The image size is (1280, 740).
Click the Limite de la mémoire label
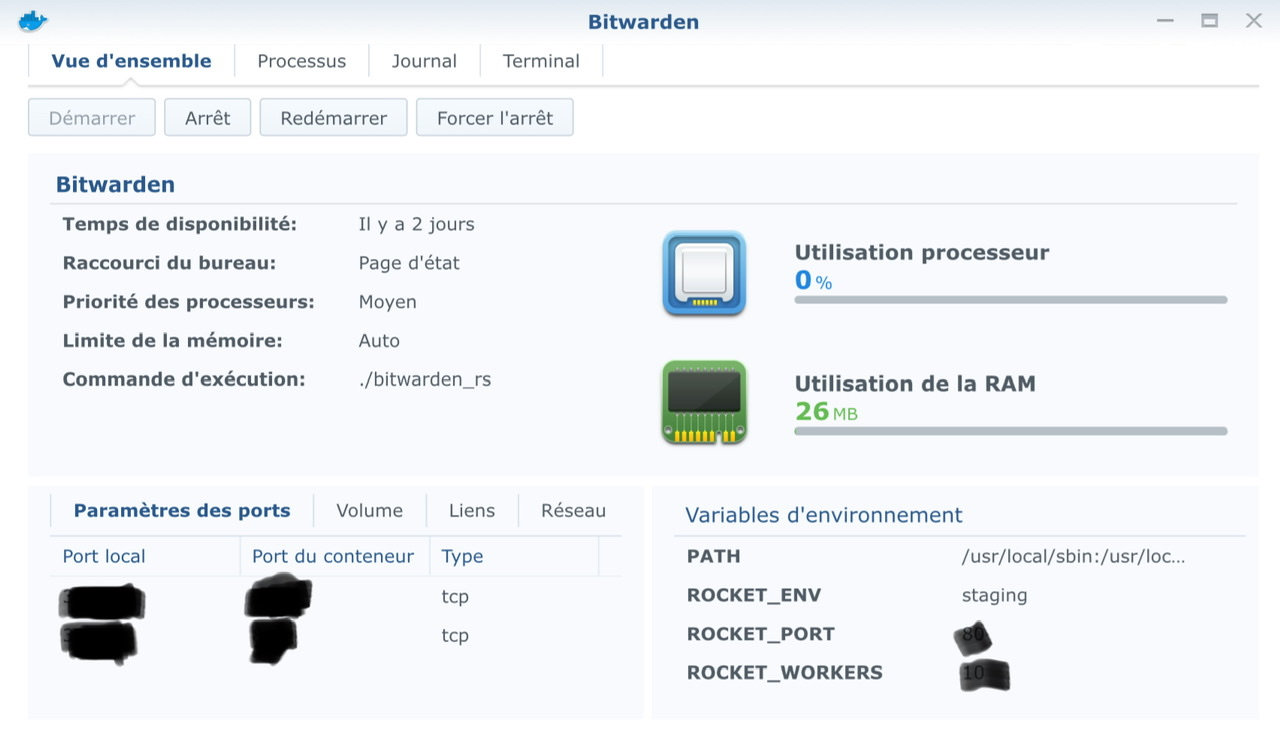tap(172, 341)
